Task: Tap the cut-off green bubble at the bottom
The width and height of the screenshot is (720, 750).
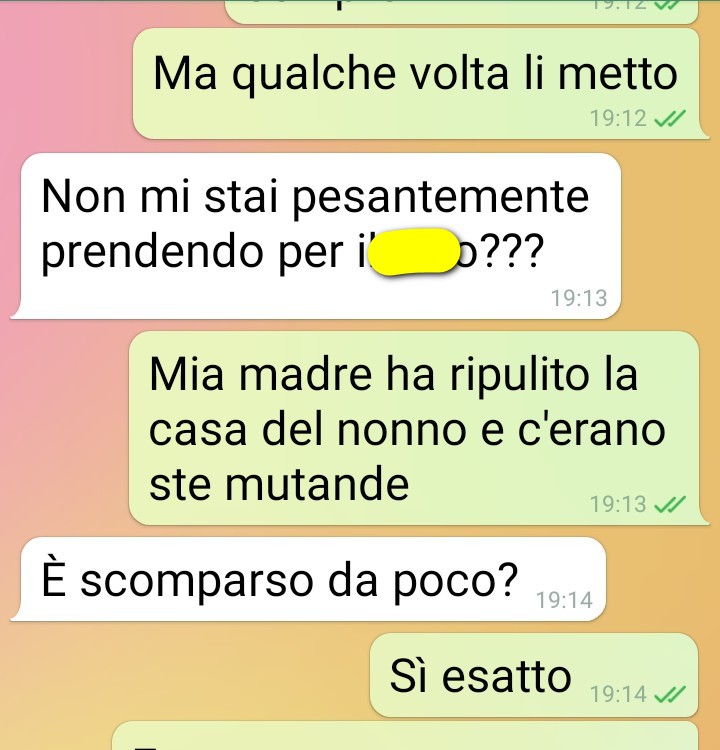Action: pyautogui.click(x=405, y=736)
